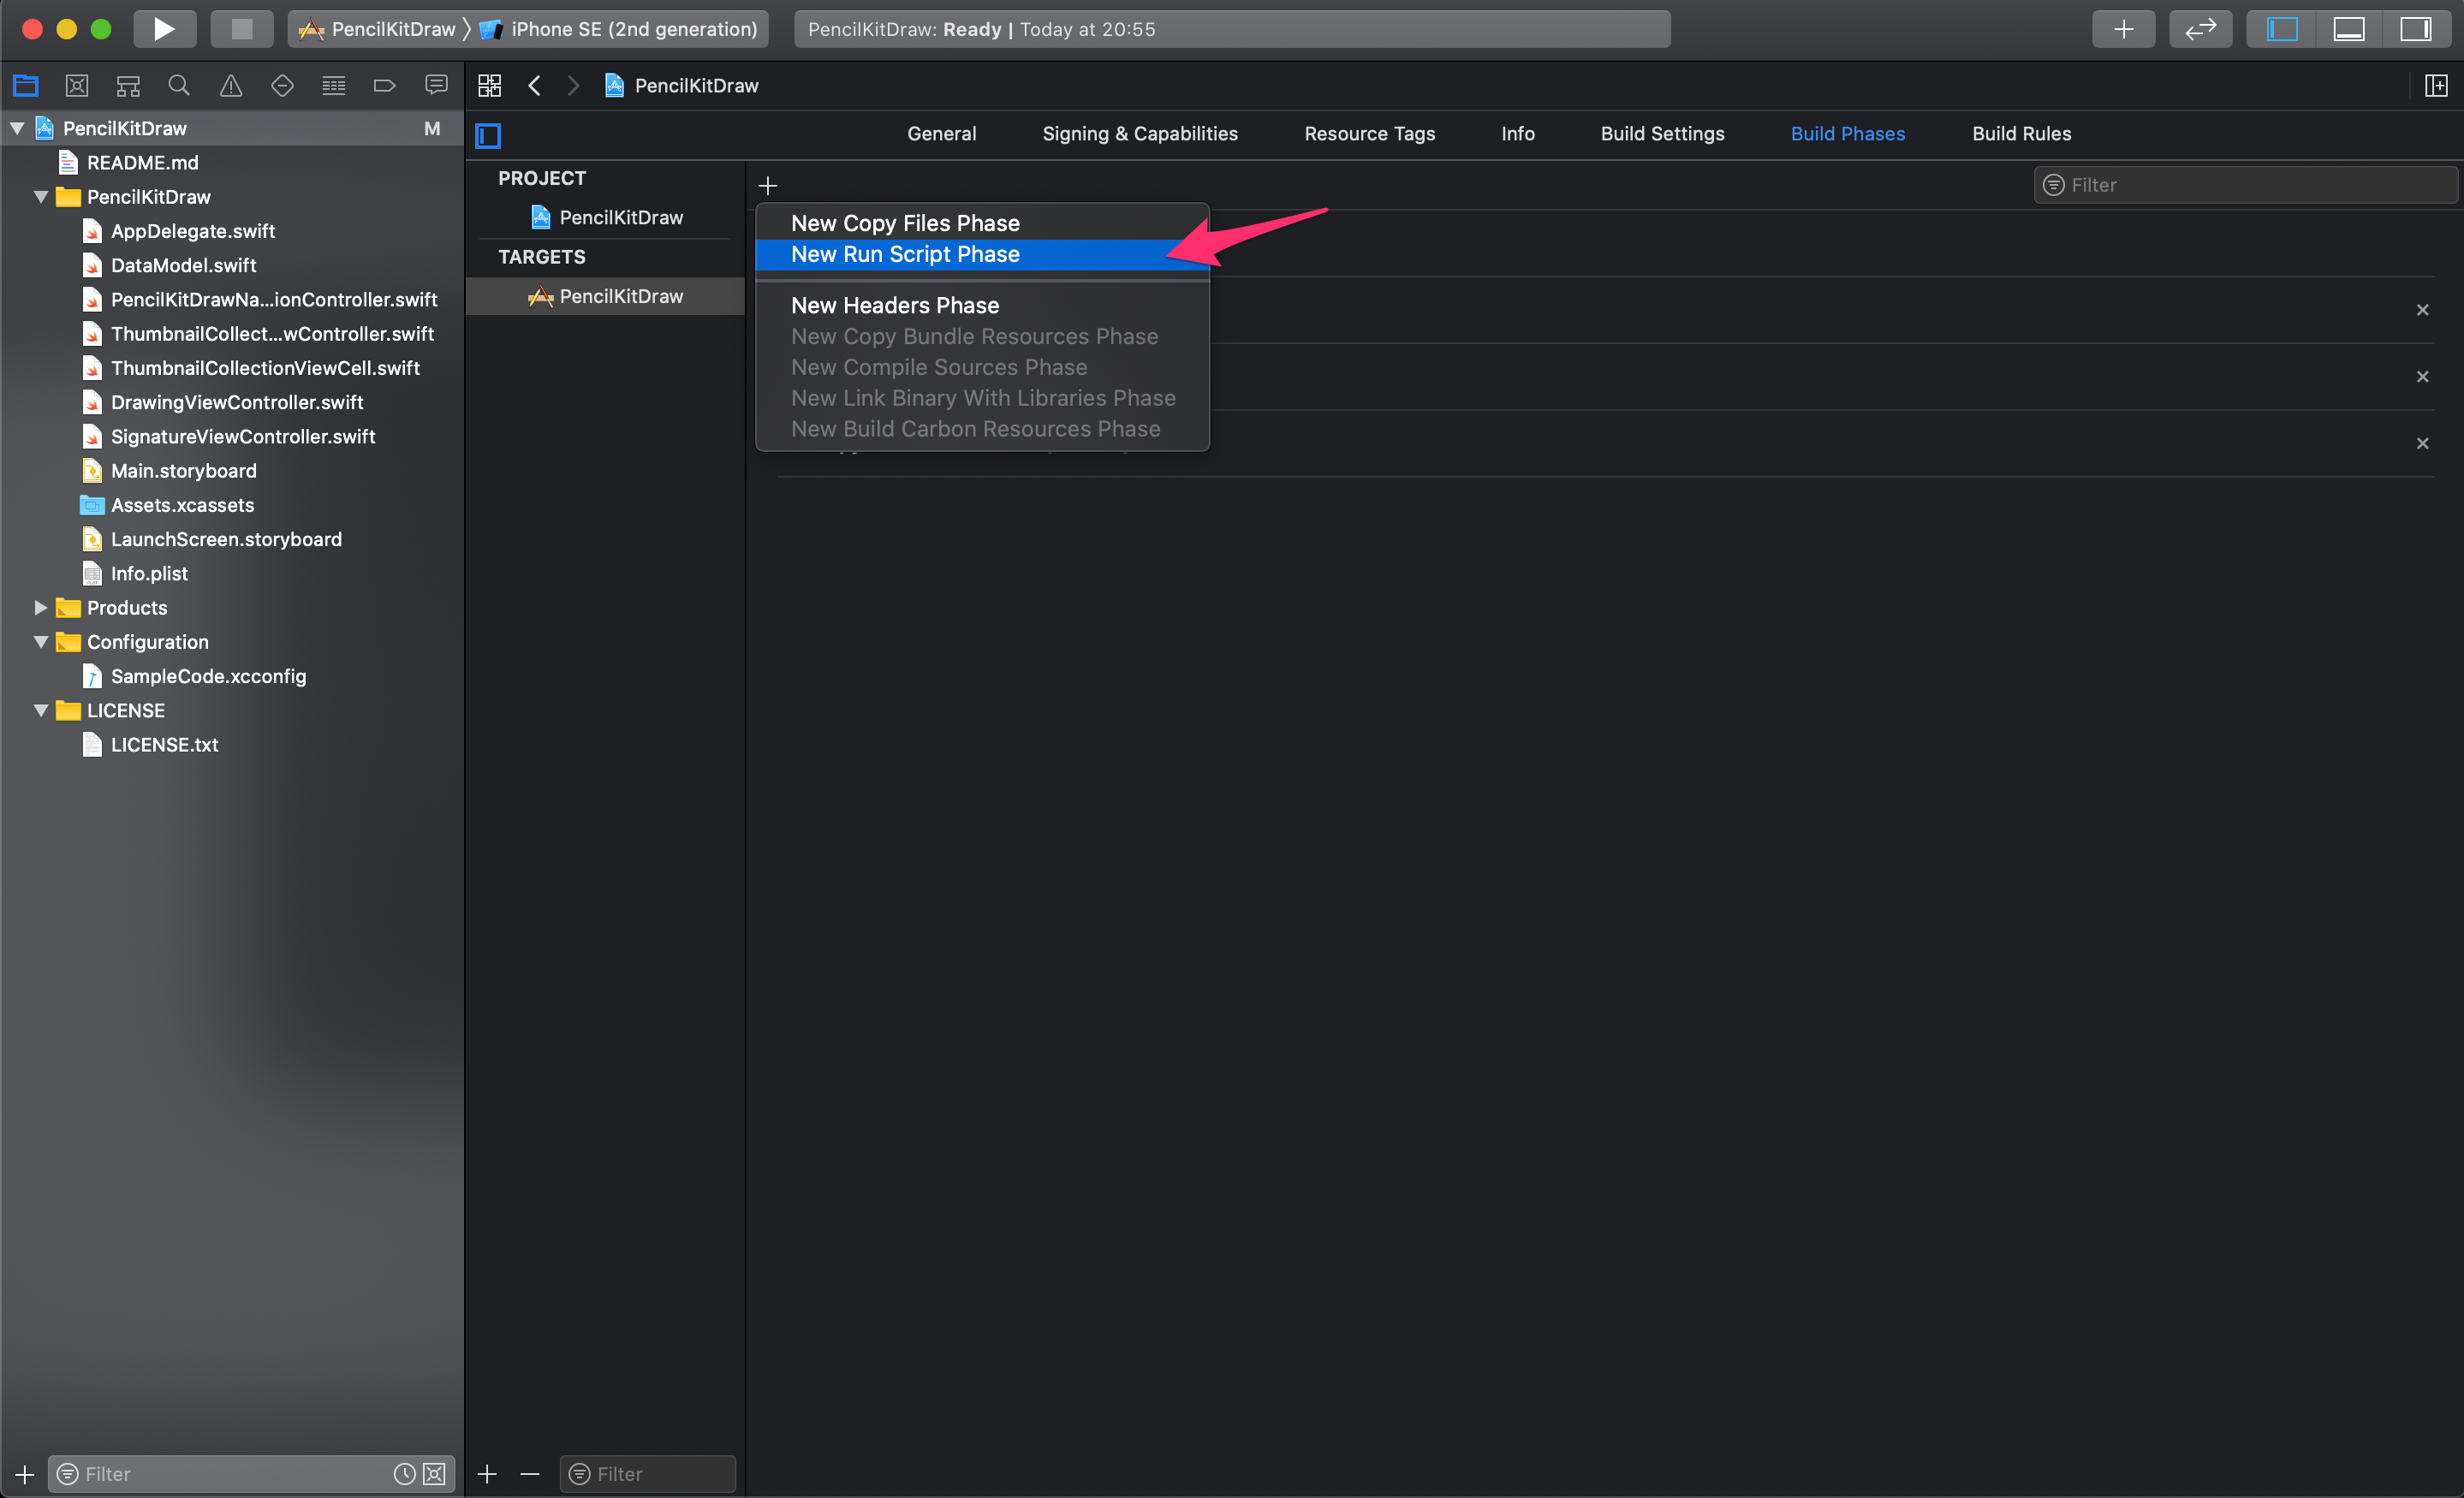Viewport: 2464px width, 1498px height.
Task: Select the PencilKitDraw scheme selector
Action: [x=378, y=29]
